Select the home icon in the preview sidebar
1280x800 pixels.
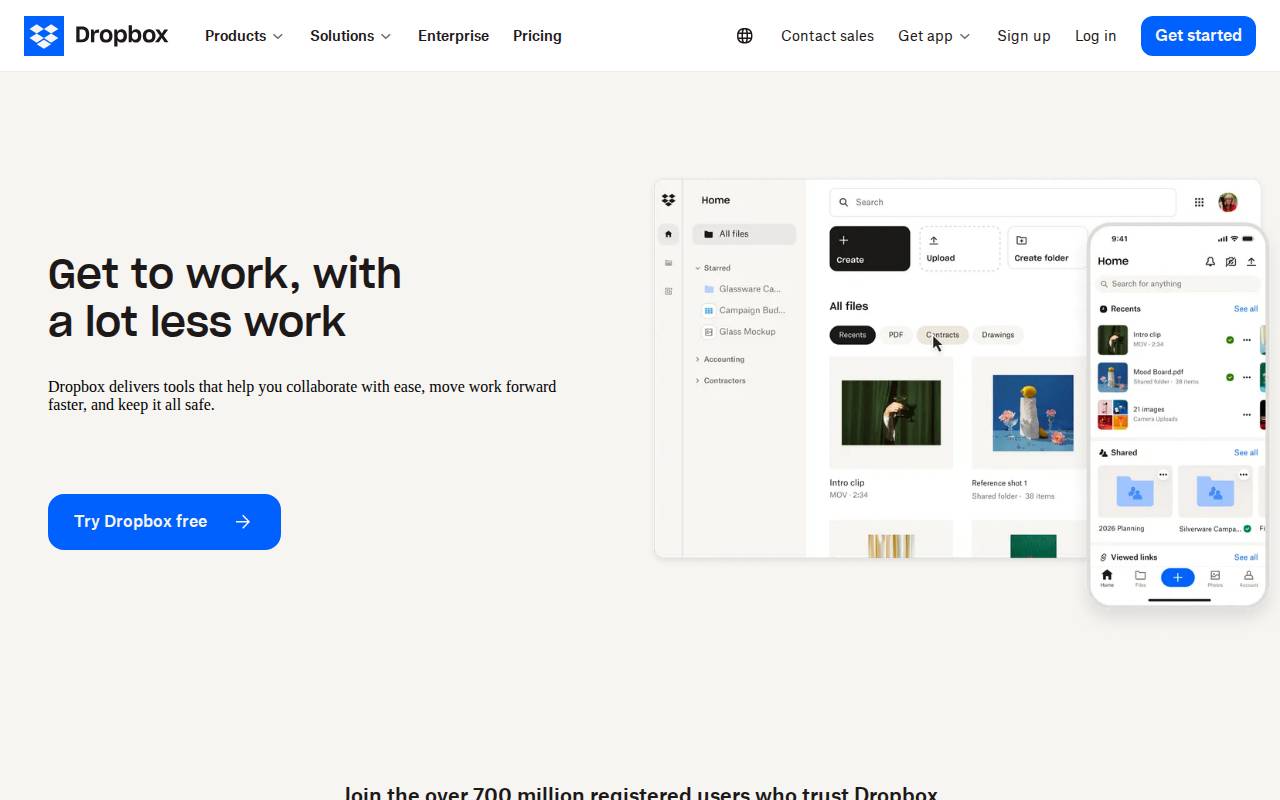(669, 234)
